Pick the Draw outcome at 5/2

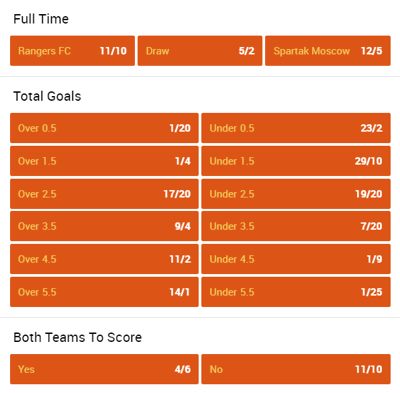coord(200,51)
